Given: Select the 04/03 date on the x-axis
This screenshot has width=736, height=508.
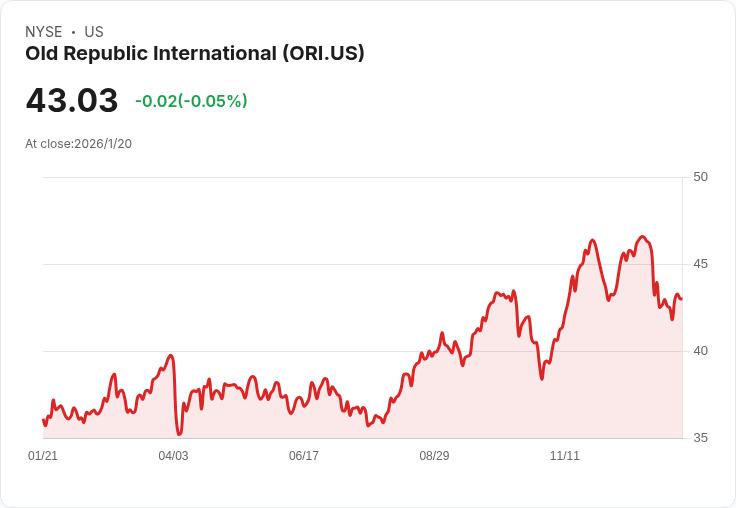Looking at the screenshot, I should click(173, 456).
